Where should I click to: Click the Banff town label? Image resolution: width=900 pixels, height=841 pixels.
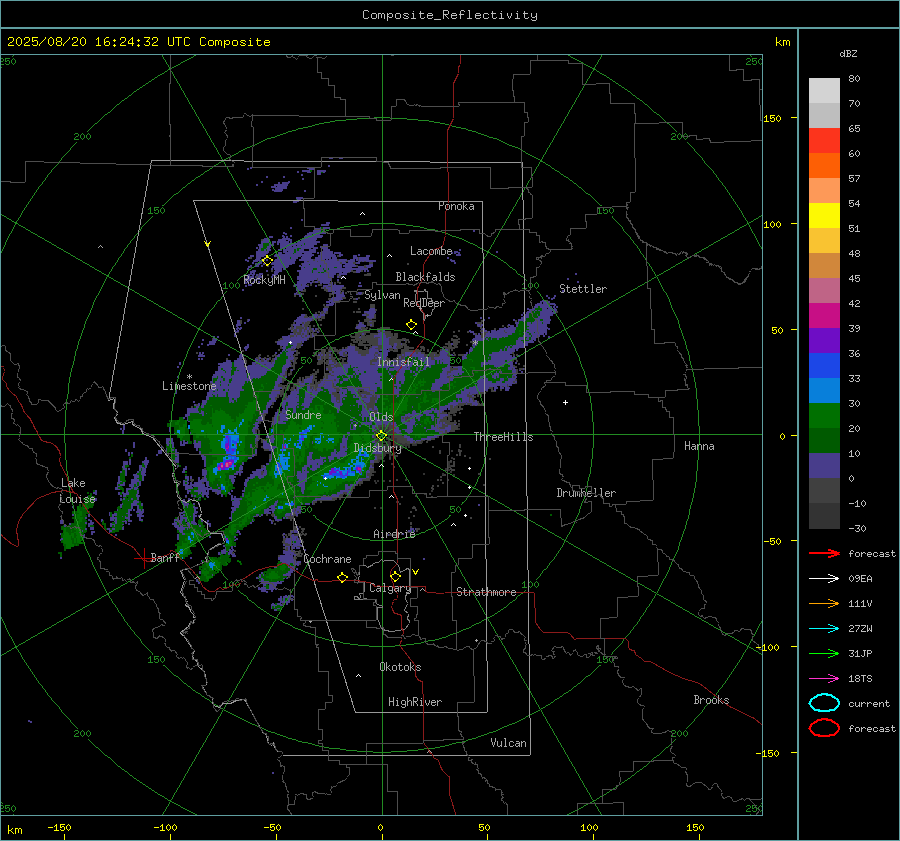click(x=165, y=557)
